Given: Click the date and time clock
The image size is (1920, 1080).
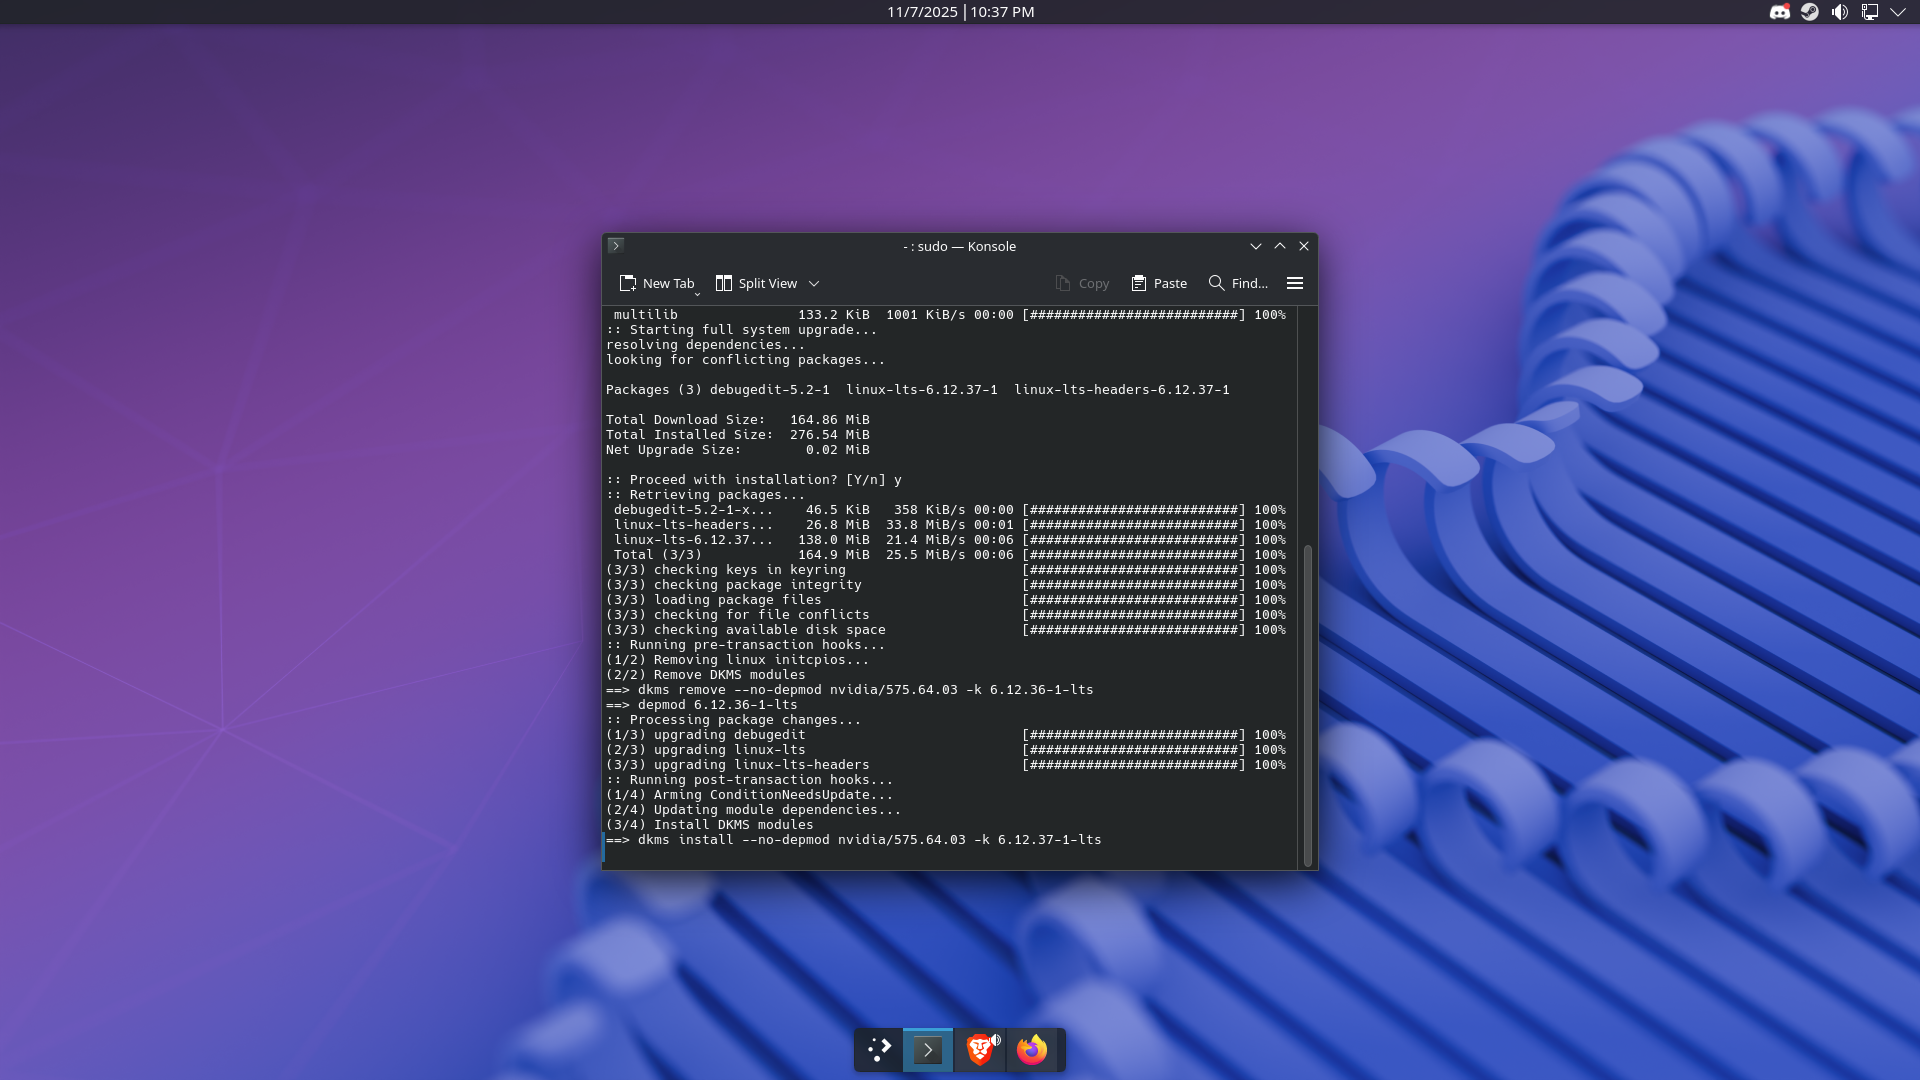Looking at the screenshot, I should [960, 12].
